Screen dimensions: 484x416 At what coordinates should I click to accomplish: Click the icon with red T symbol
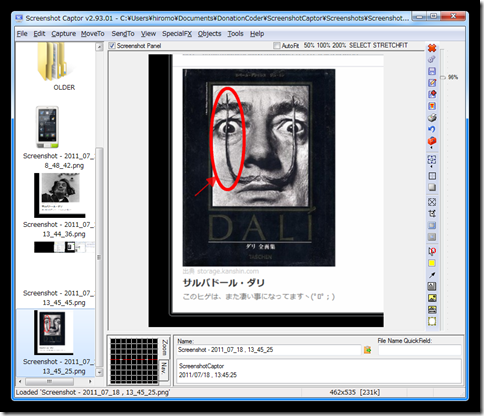pyautogui.click(x=432, y=106)
